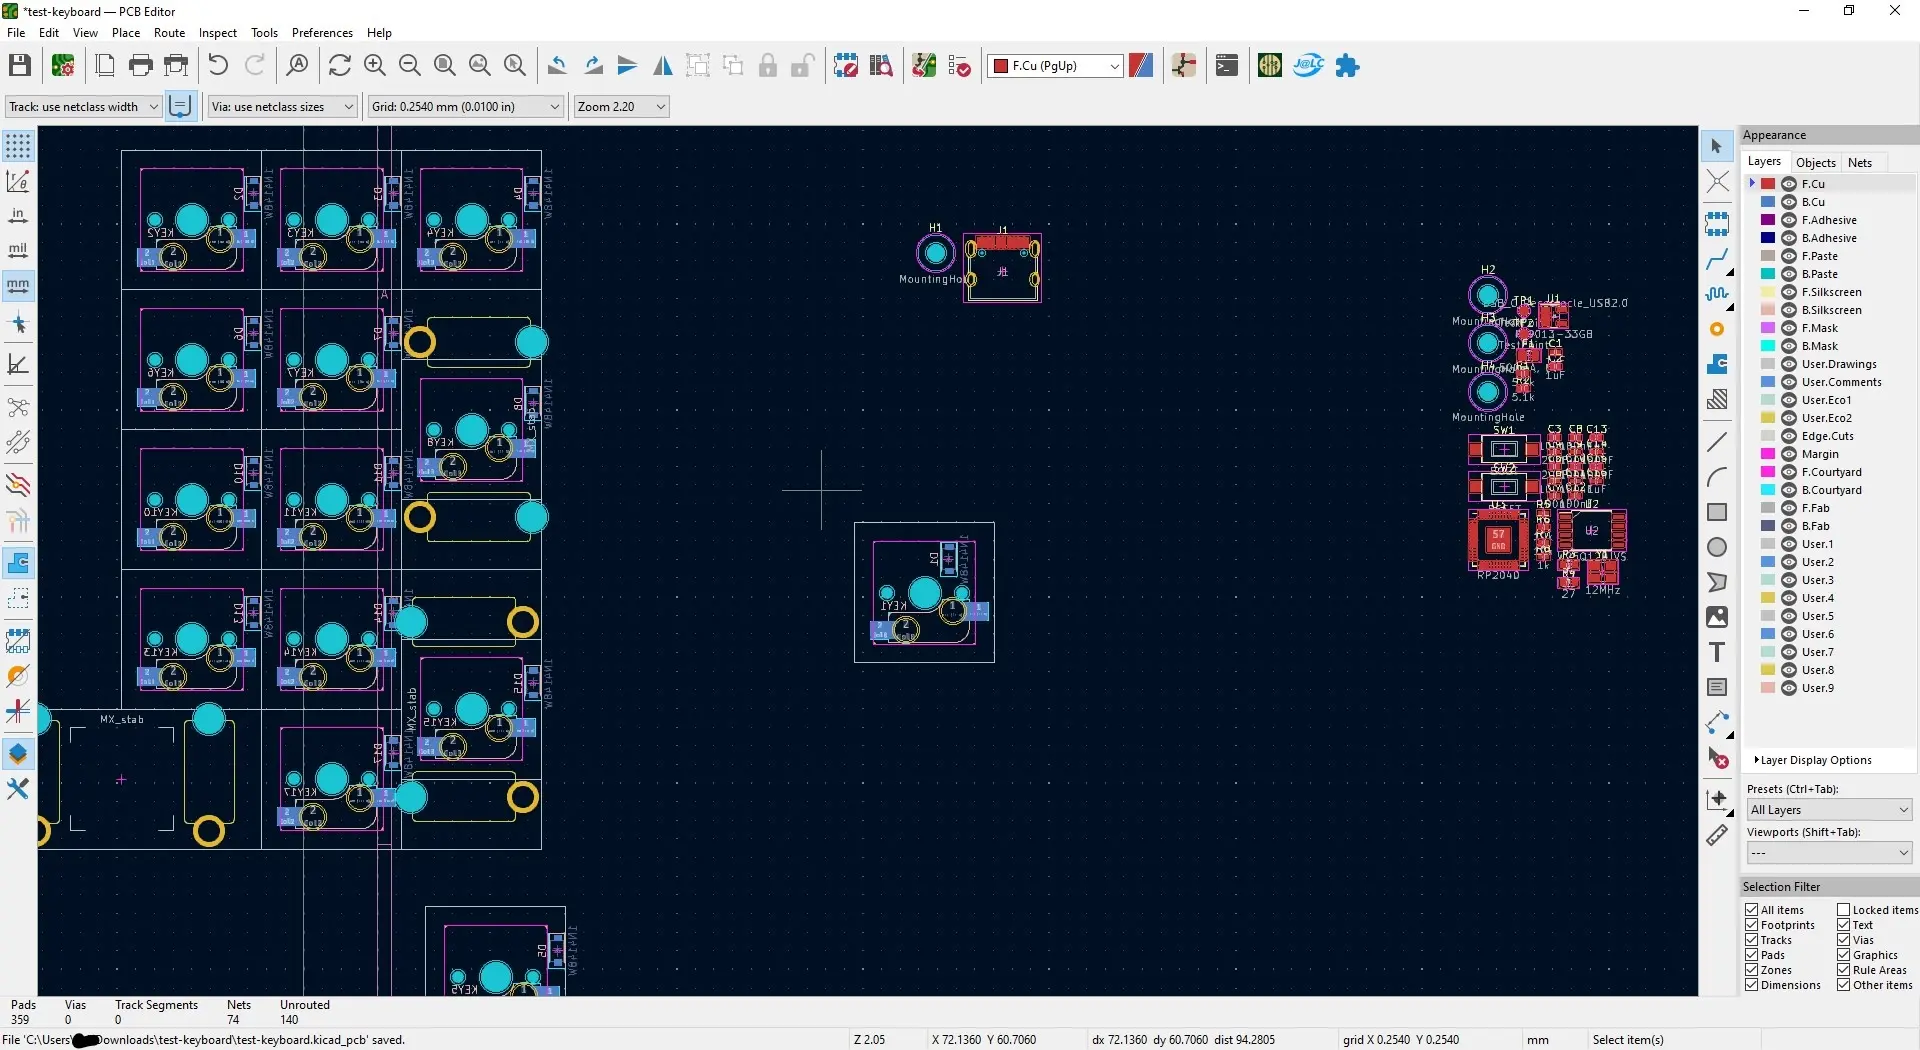1920x1050 pixels.
Task: Open the Preferences menu
Action: 322,33
